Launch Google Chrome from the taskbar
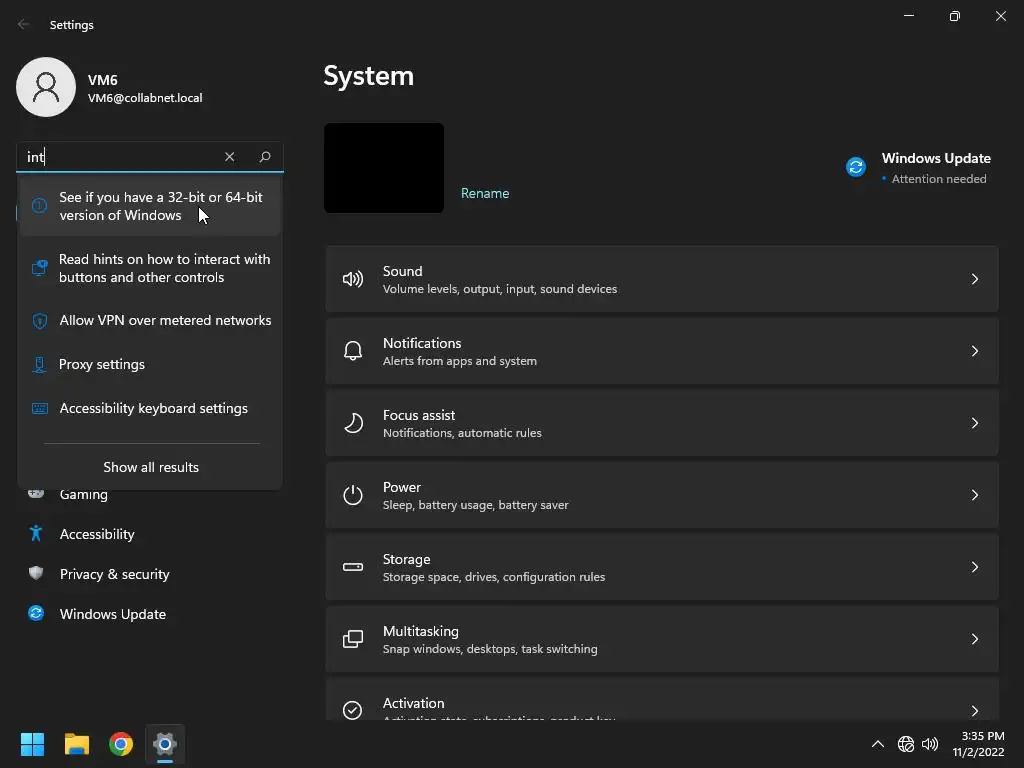Viewport: 1024px width, 768px height. [121, 744]
